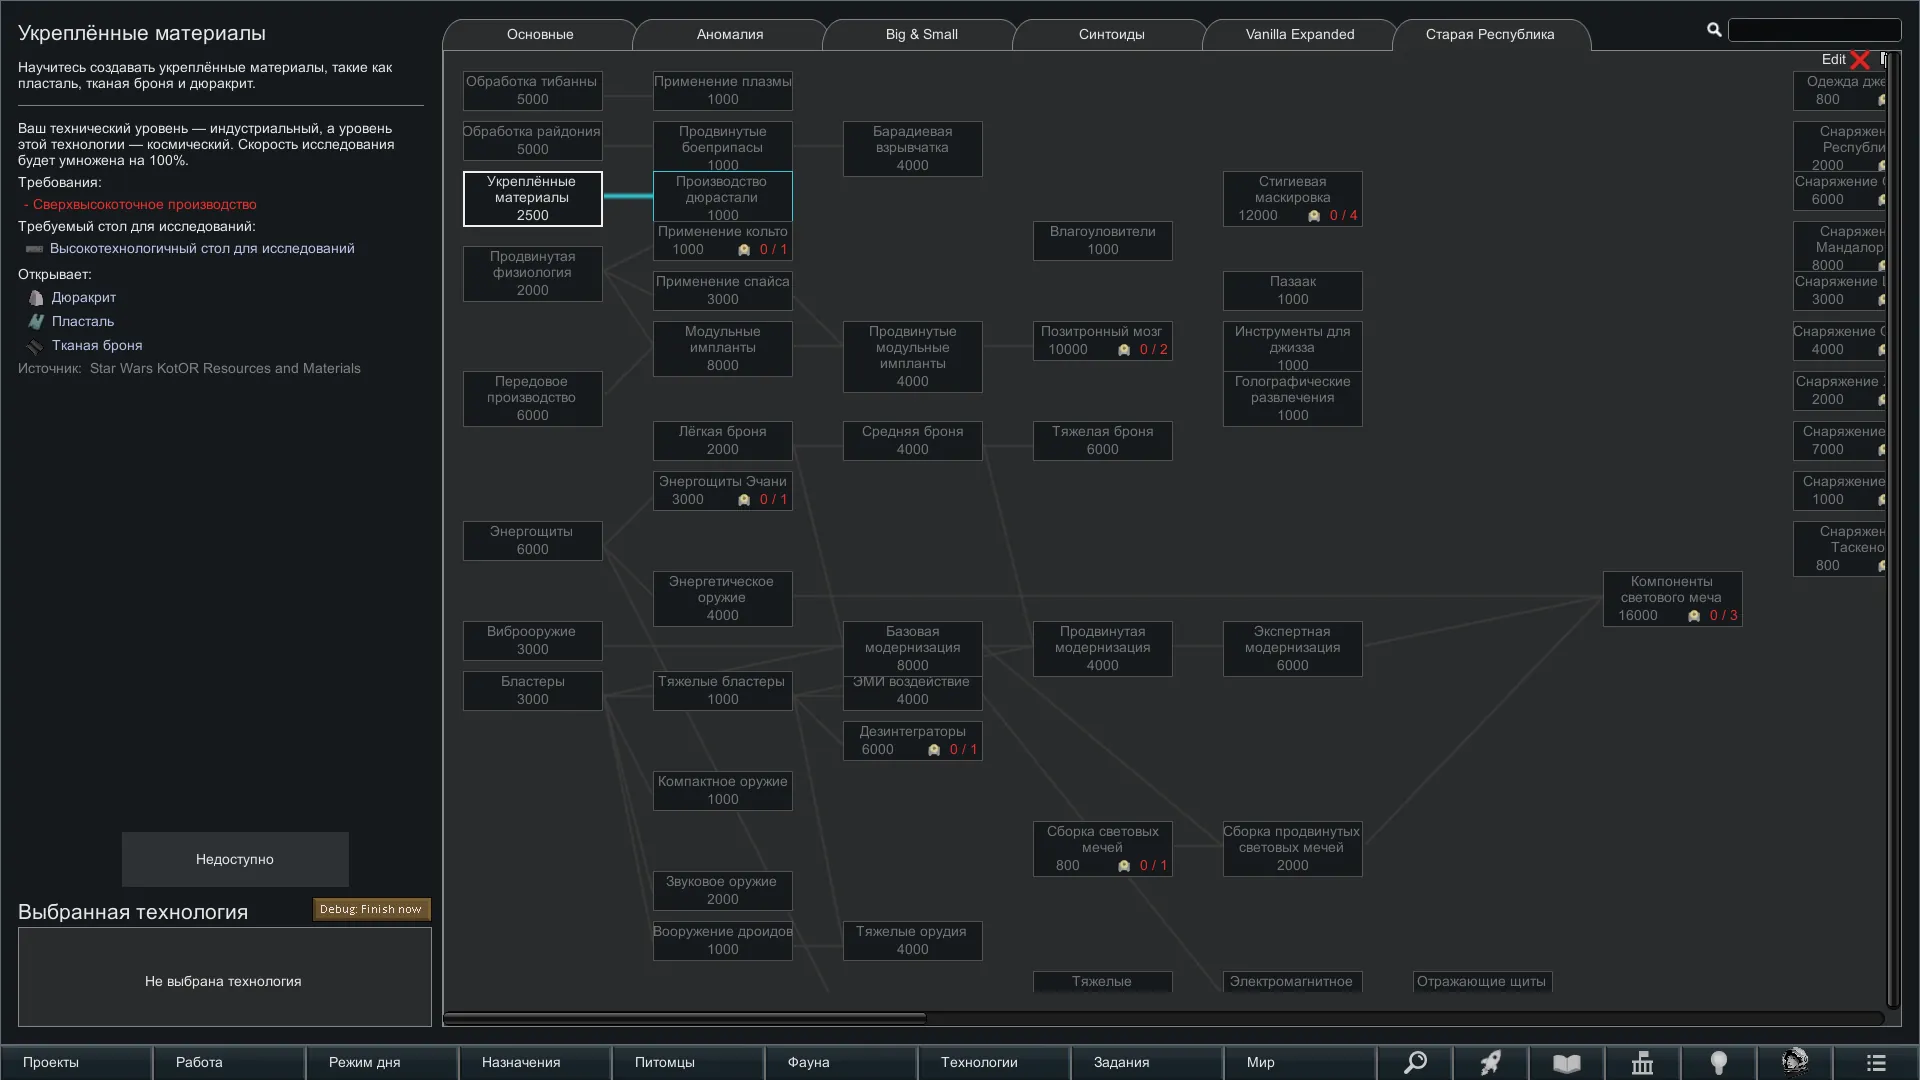1920x1080 pixels.
Task: Open the magnifying glass search in bottom bar
Action: [1415, 1062]
